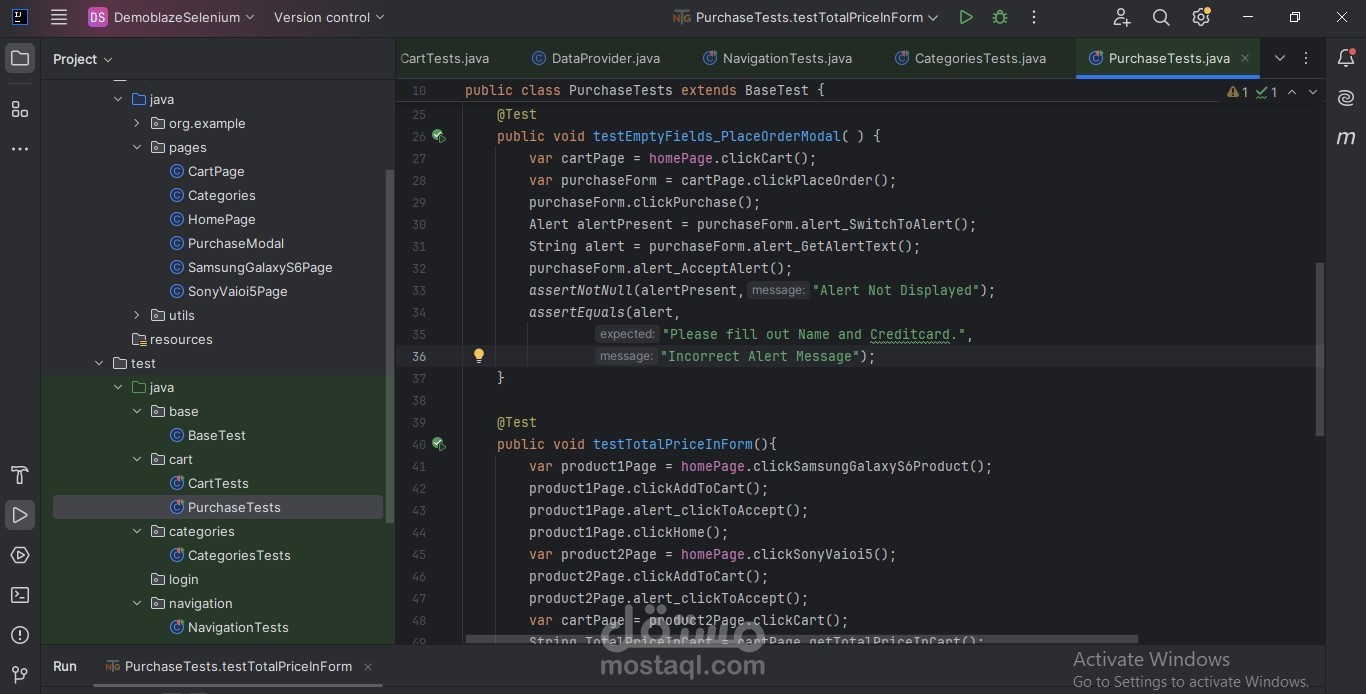Viewport: 1366px width, 694px height.
Task: Click the yellow lightbulb on line 36
Action: (479, 356)
